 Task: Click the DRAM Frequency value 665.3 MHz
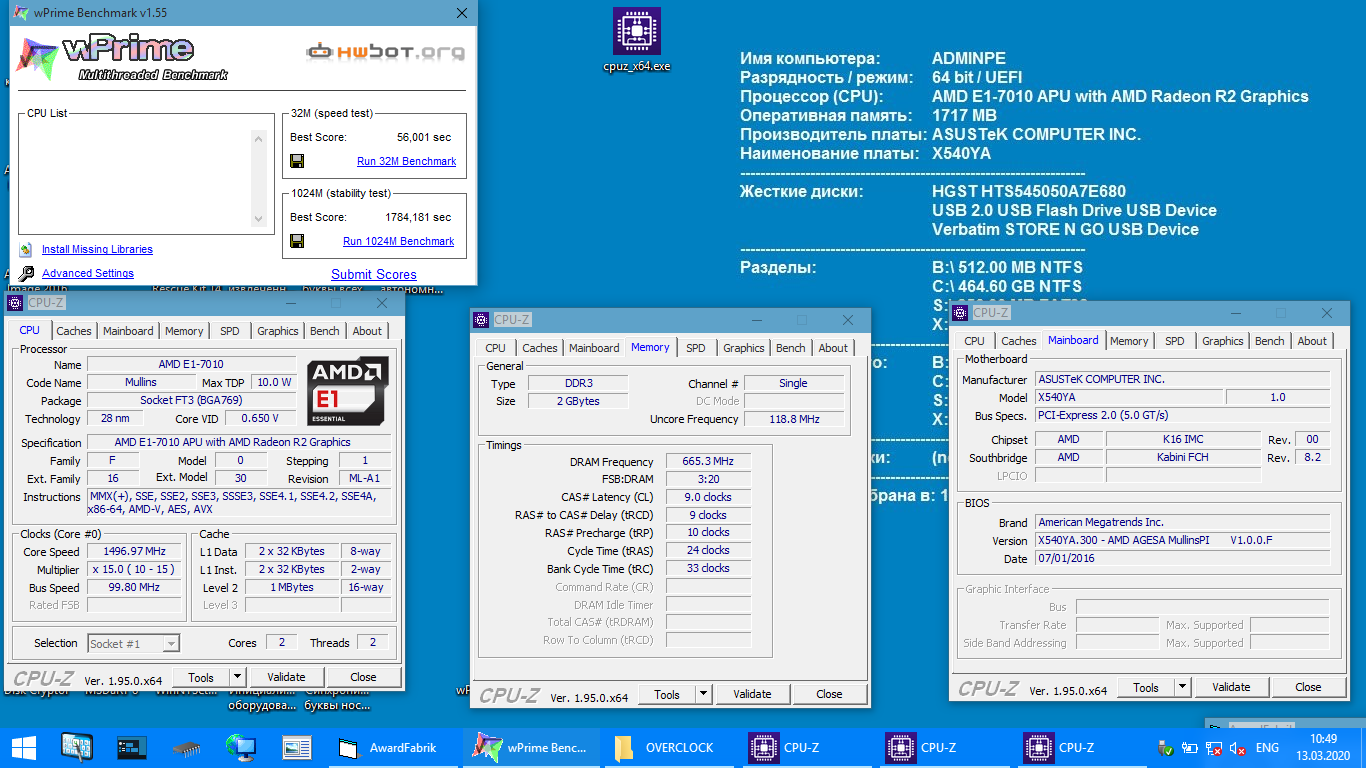pos(707,462)
